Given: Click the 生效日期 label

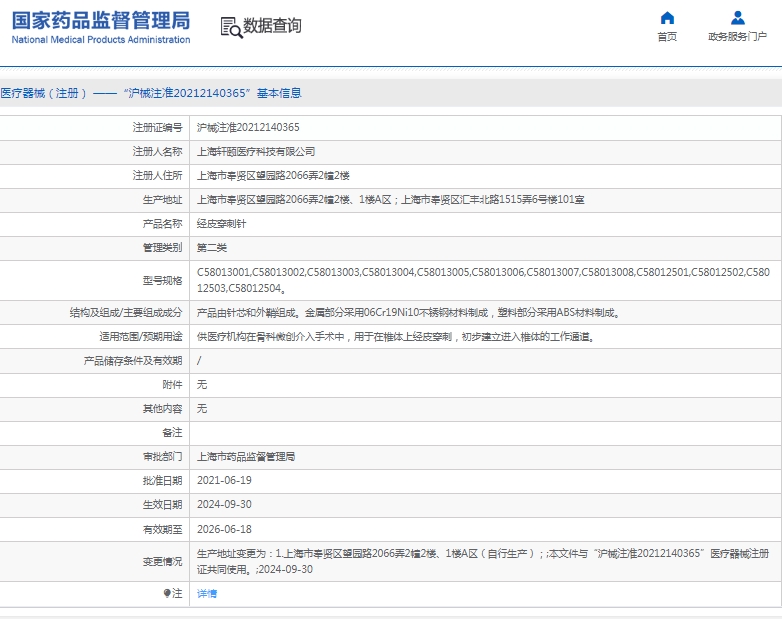Looking at the screenshot, I should [x=163, y=505].
